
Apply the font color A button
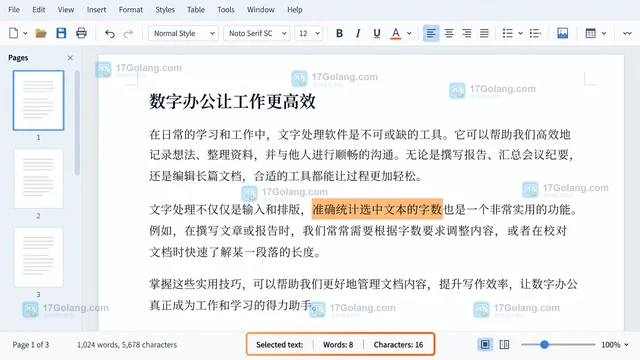(396, 33)
